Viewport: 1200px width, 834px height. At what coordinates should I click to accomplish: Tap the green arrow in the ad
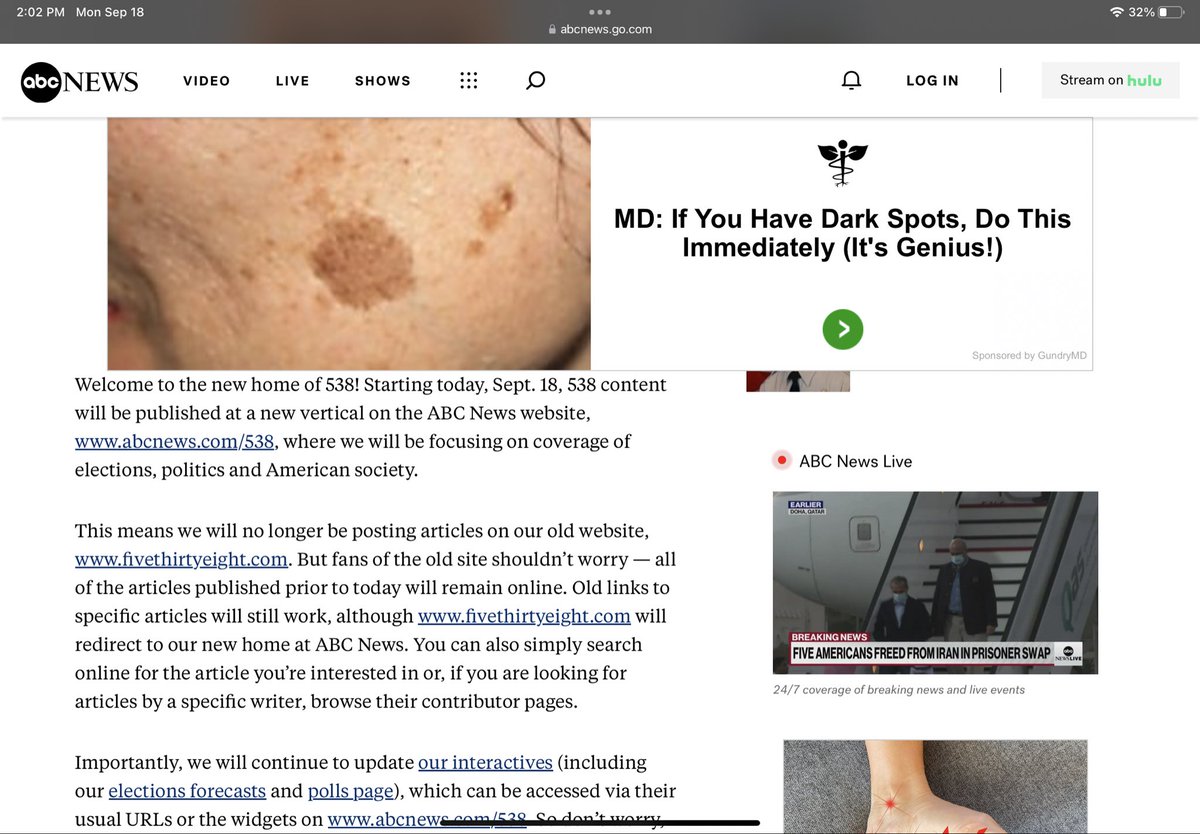pos(842,328)
